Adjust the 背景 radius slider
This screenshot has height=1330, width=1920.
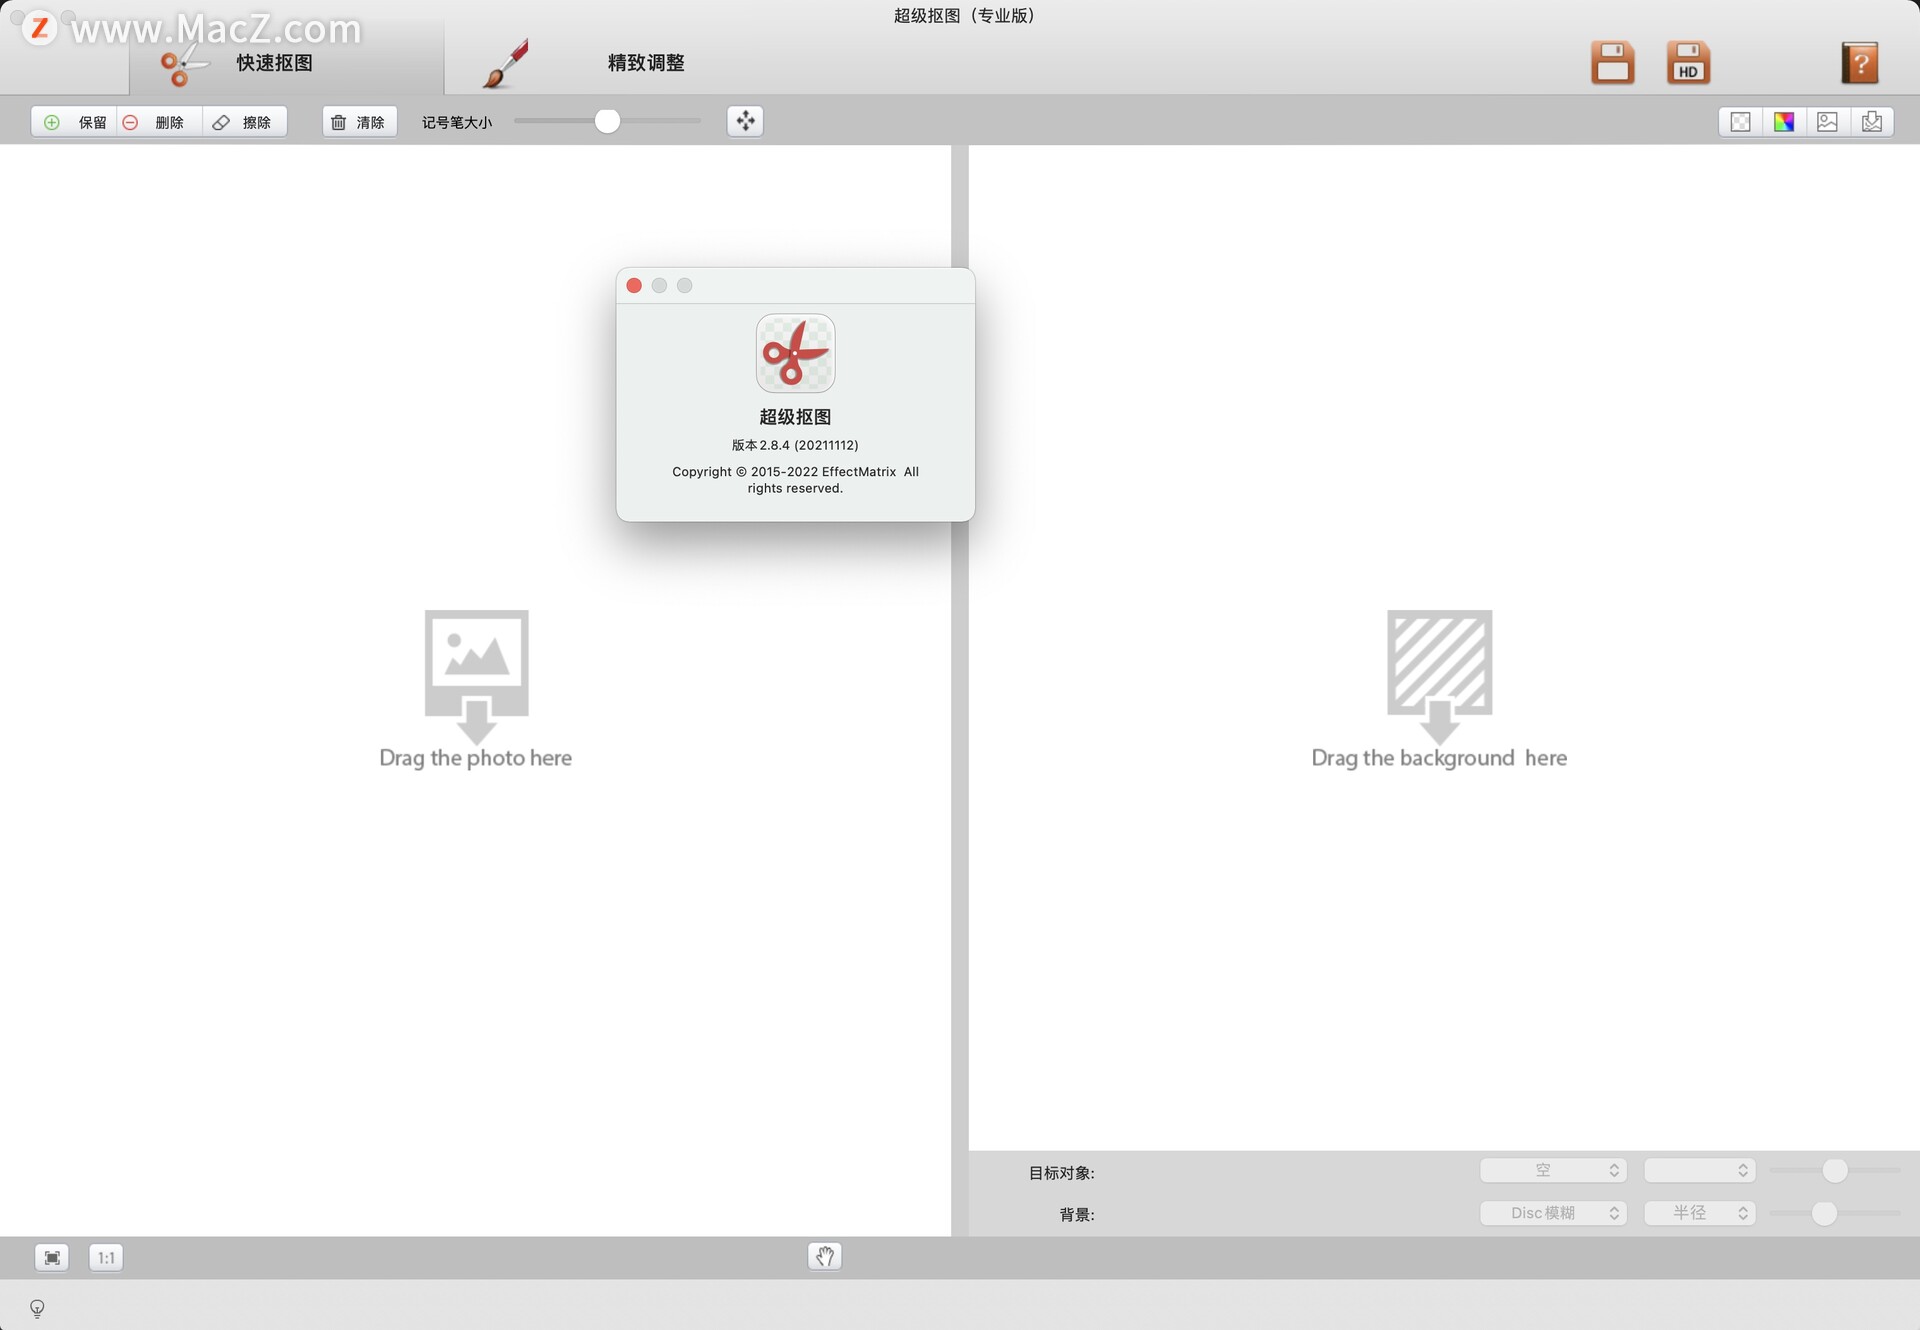coord(1825,1213)
